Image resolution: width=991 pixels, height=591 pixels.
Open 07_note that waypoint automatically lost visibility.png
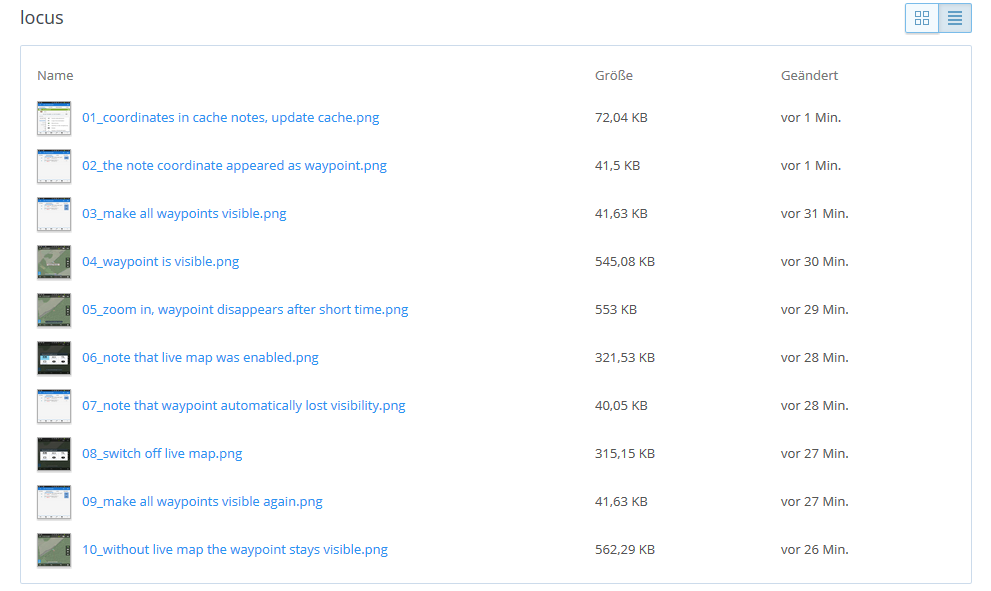pos(243,406)
